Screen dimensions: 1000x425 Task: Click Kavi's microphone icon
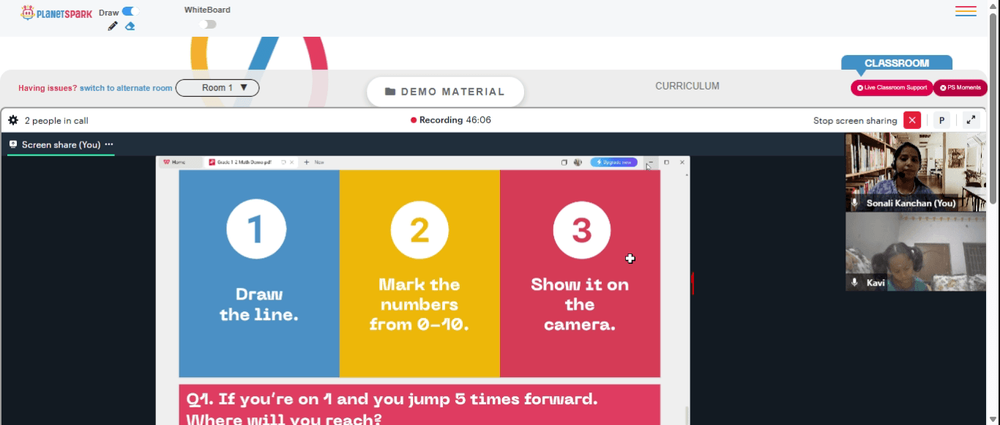coord(855,282)
